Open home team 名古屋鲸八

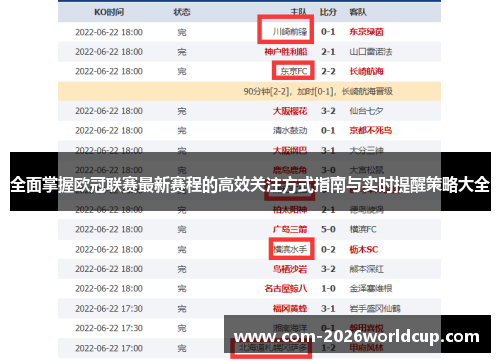[286, 289]
